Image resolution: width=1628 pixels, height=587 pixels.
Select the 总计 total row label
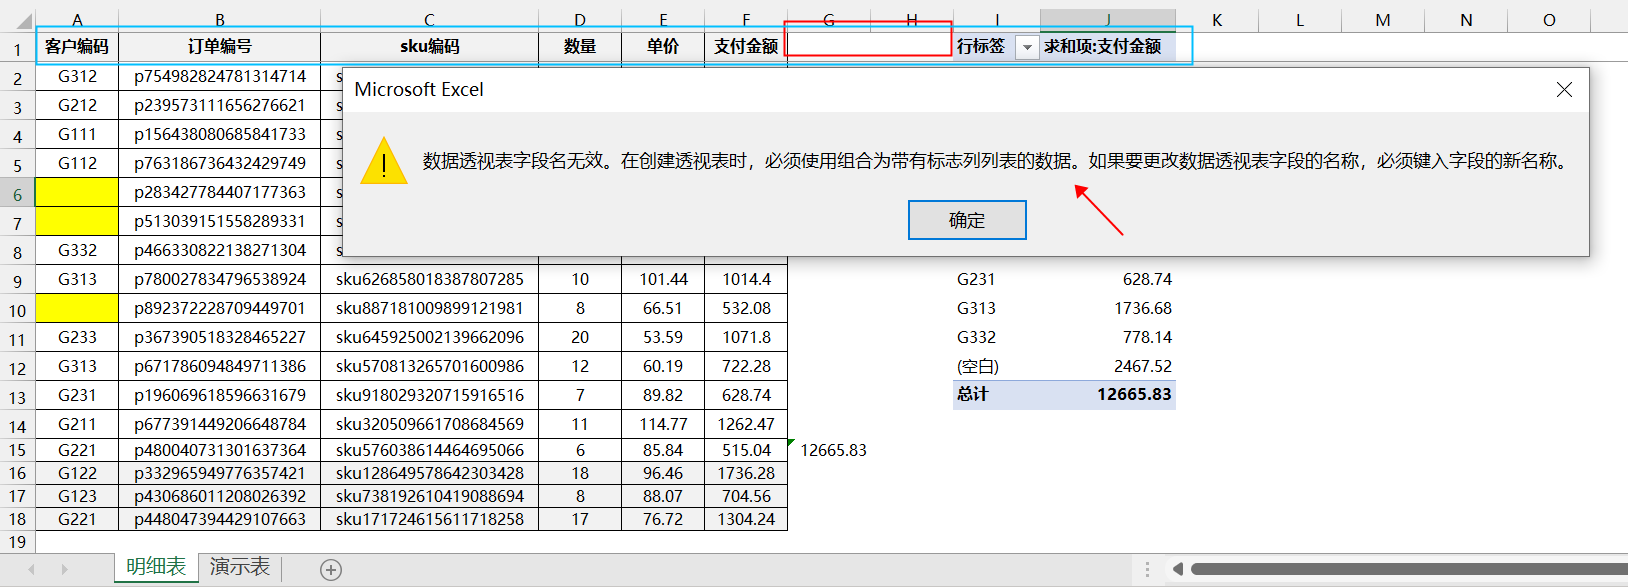point(972,394)
